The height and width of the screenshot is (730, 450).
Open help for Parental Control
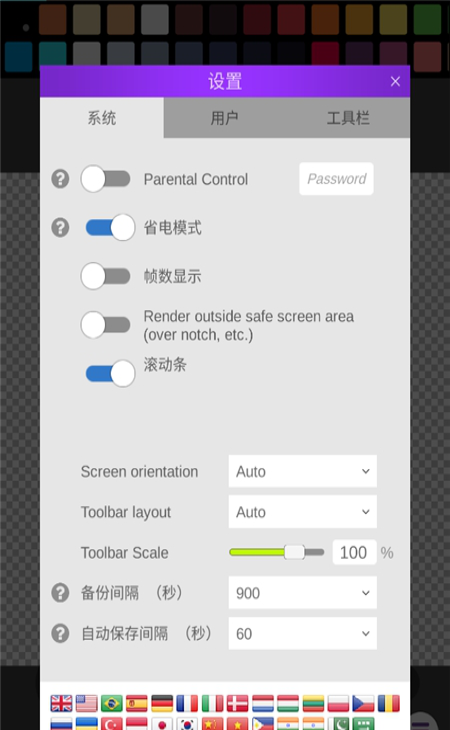tap(60, 179)
